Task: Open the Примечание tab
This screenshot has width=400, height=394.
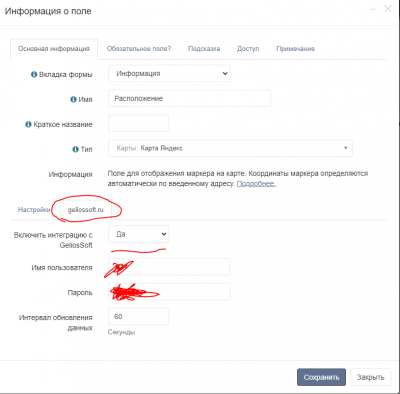Action: (295, 49)
